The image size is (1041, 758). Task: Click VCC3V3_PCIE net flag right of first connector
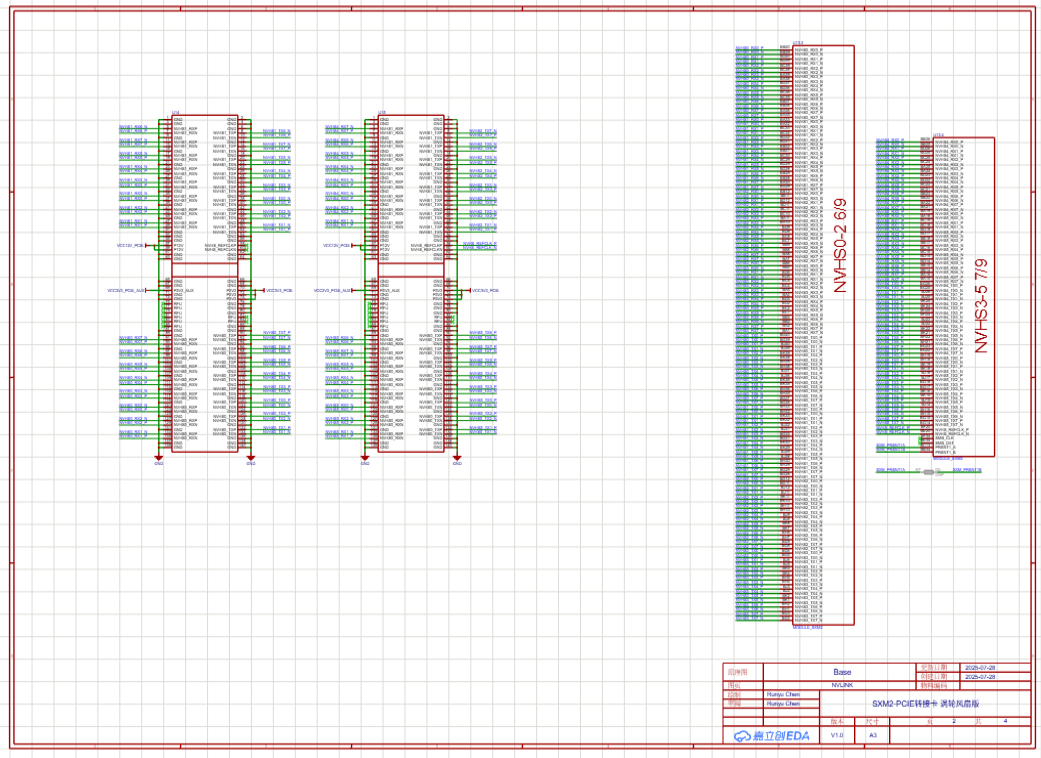279,290
